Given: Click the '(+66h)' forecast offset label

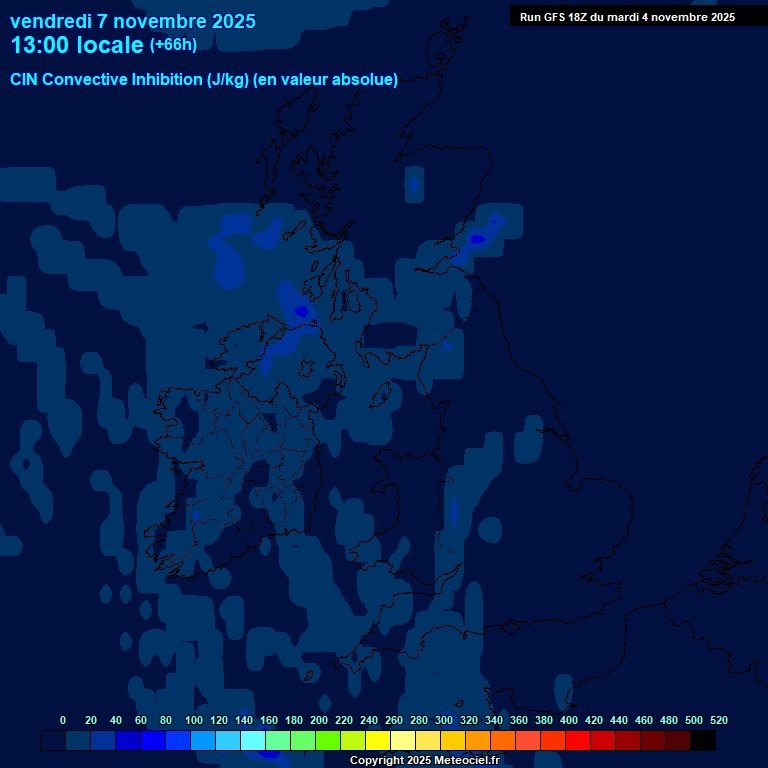Looking at the screenshot, I should [x=173, y=45].
